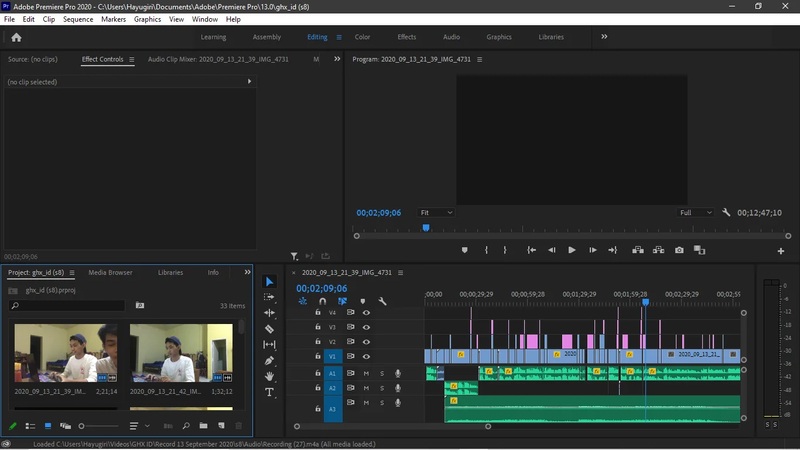This screenshot has width=800, height=450.
Task: Hide track V2 with eye toggle
Action: 366,341
